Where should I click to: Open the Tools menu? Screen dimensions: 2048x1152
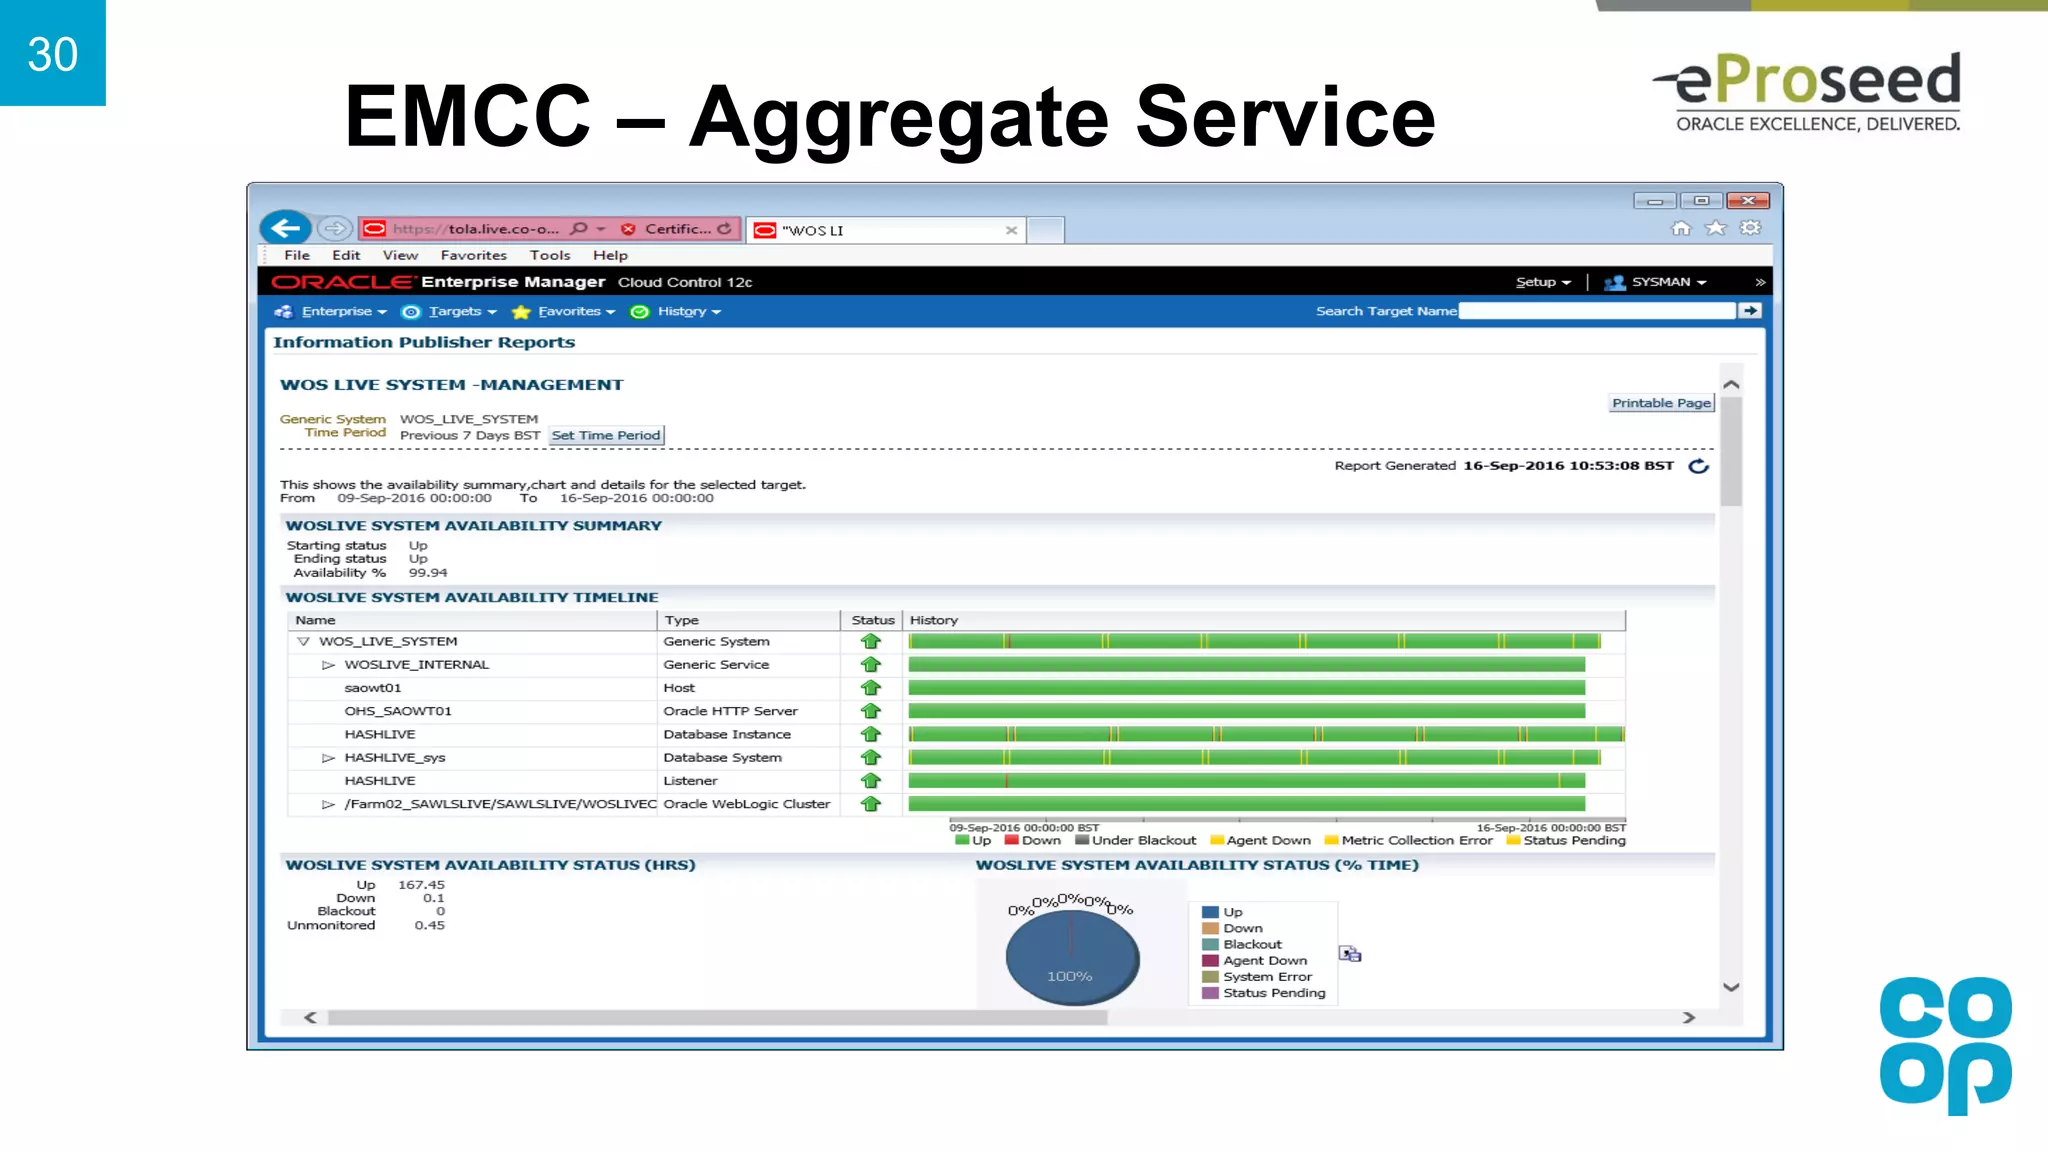click(x=550, y=255)
